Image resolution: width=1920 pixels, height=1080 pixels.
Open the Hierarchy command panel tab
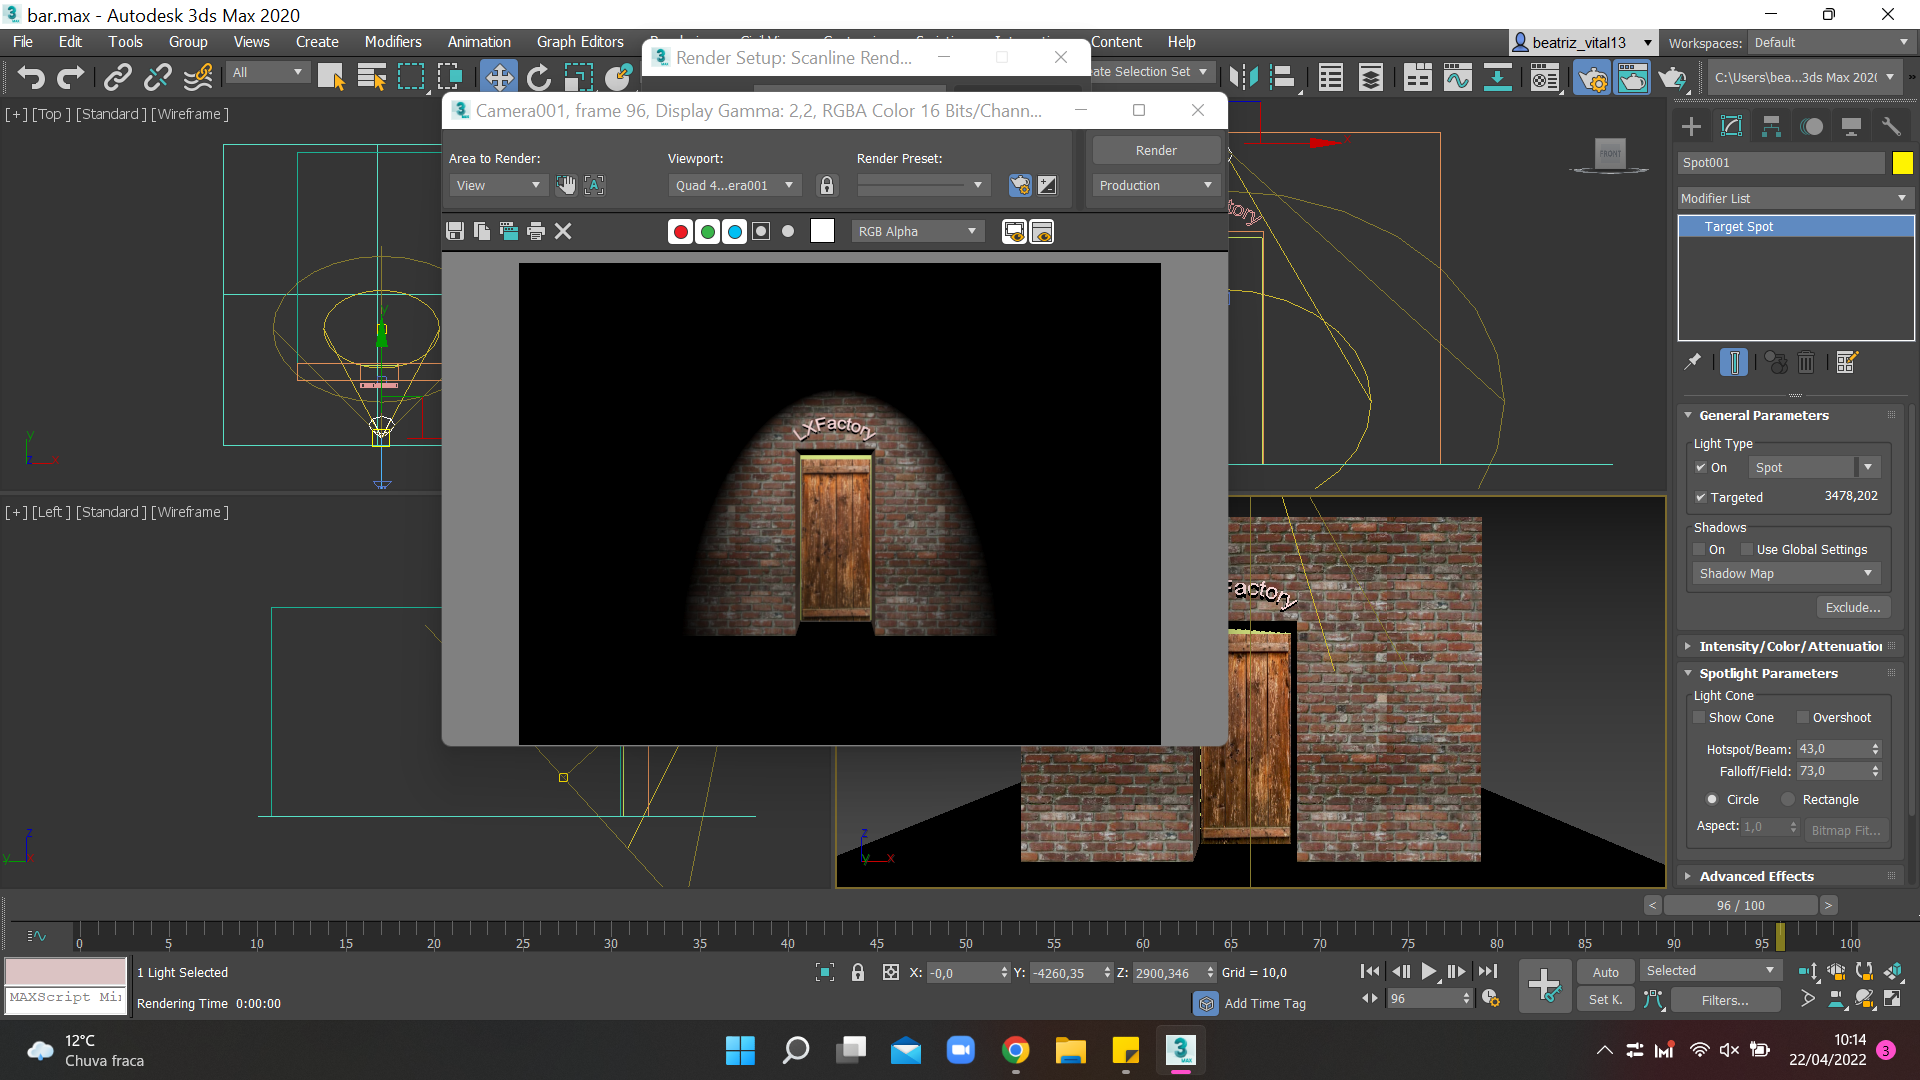pyautogui.click(x=1771, y=126)
